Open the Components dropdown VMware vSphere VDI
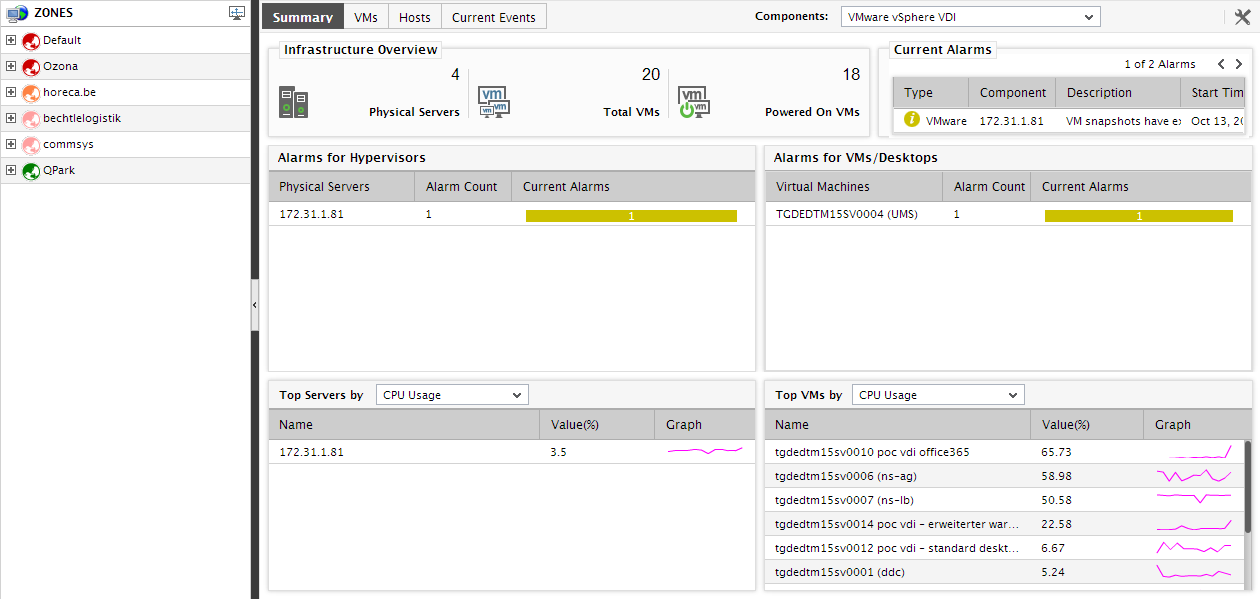1260x599 pixels. (970, 17)
